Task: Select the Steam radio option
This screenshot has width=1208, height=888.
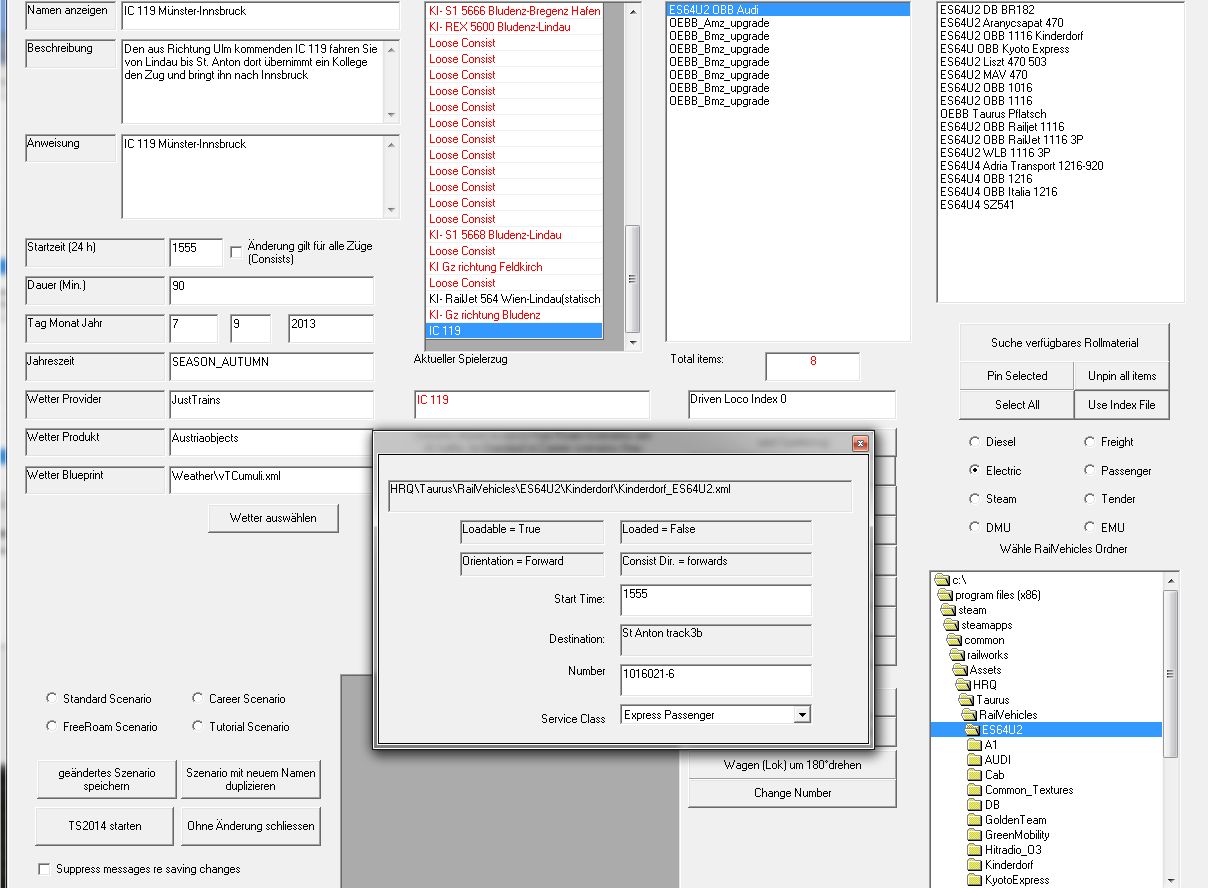Action: [975, 498]
